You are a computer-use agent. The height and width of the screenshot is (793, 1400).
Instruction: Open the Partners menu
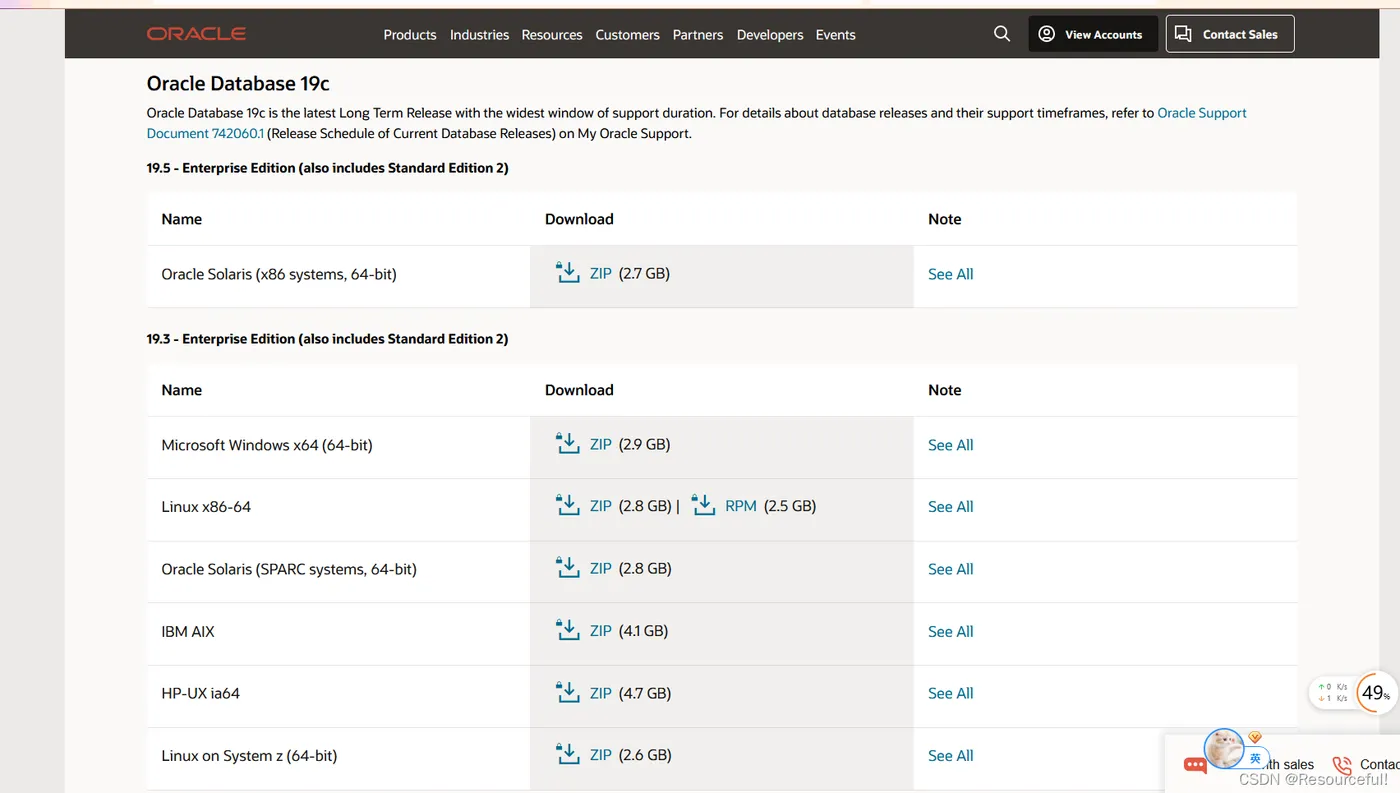pos(698,34)
